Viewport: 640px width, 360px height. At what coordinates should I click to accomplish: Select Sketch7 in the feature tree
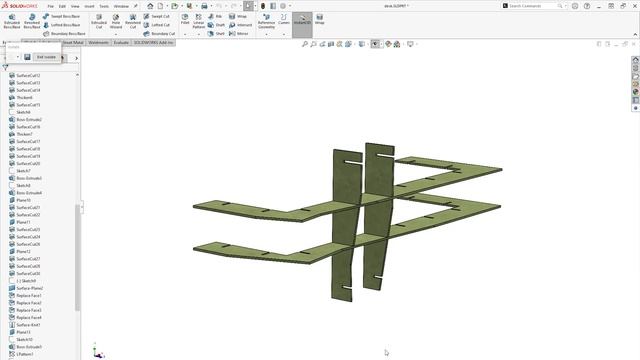[20, 171]
